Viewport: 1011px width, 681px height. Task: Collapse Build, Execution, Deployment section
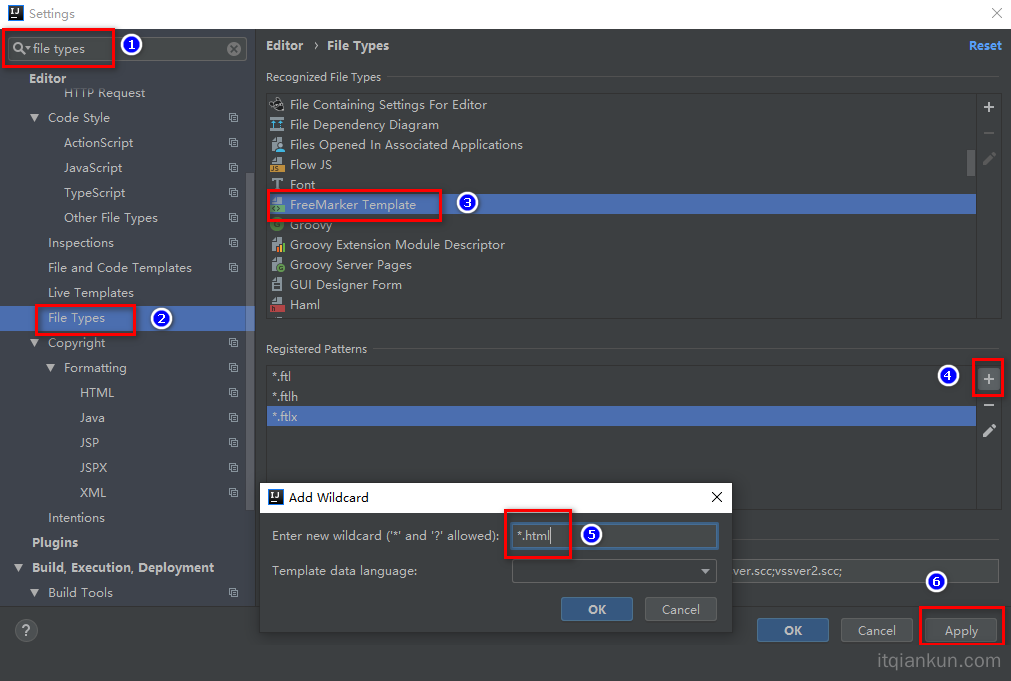pos(19,568)
